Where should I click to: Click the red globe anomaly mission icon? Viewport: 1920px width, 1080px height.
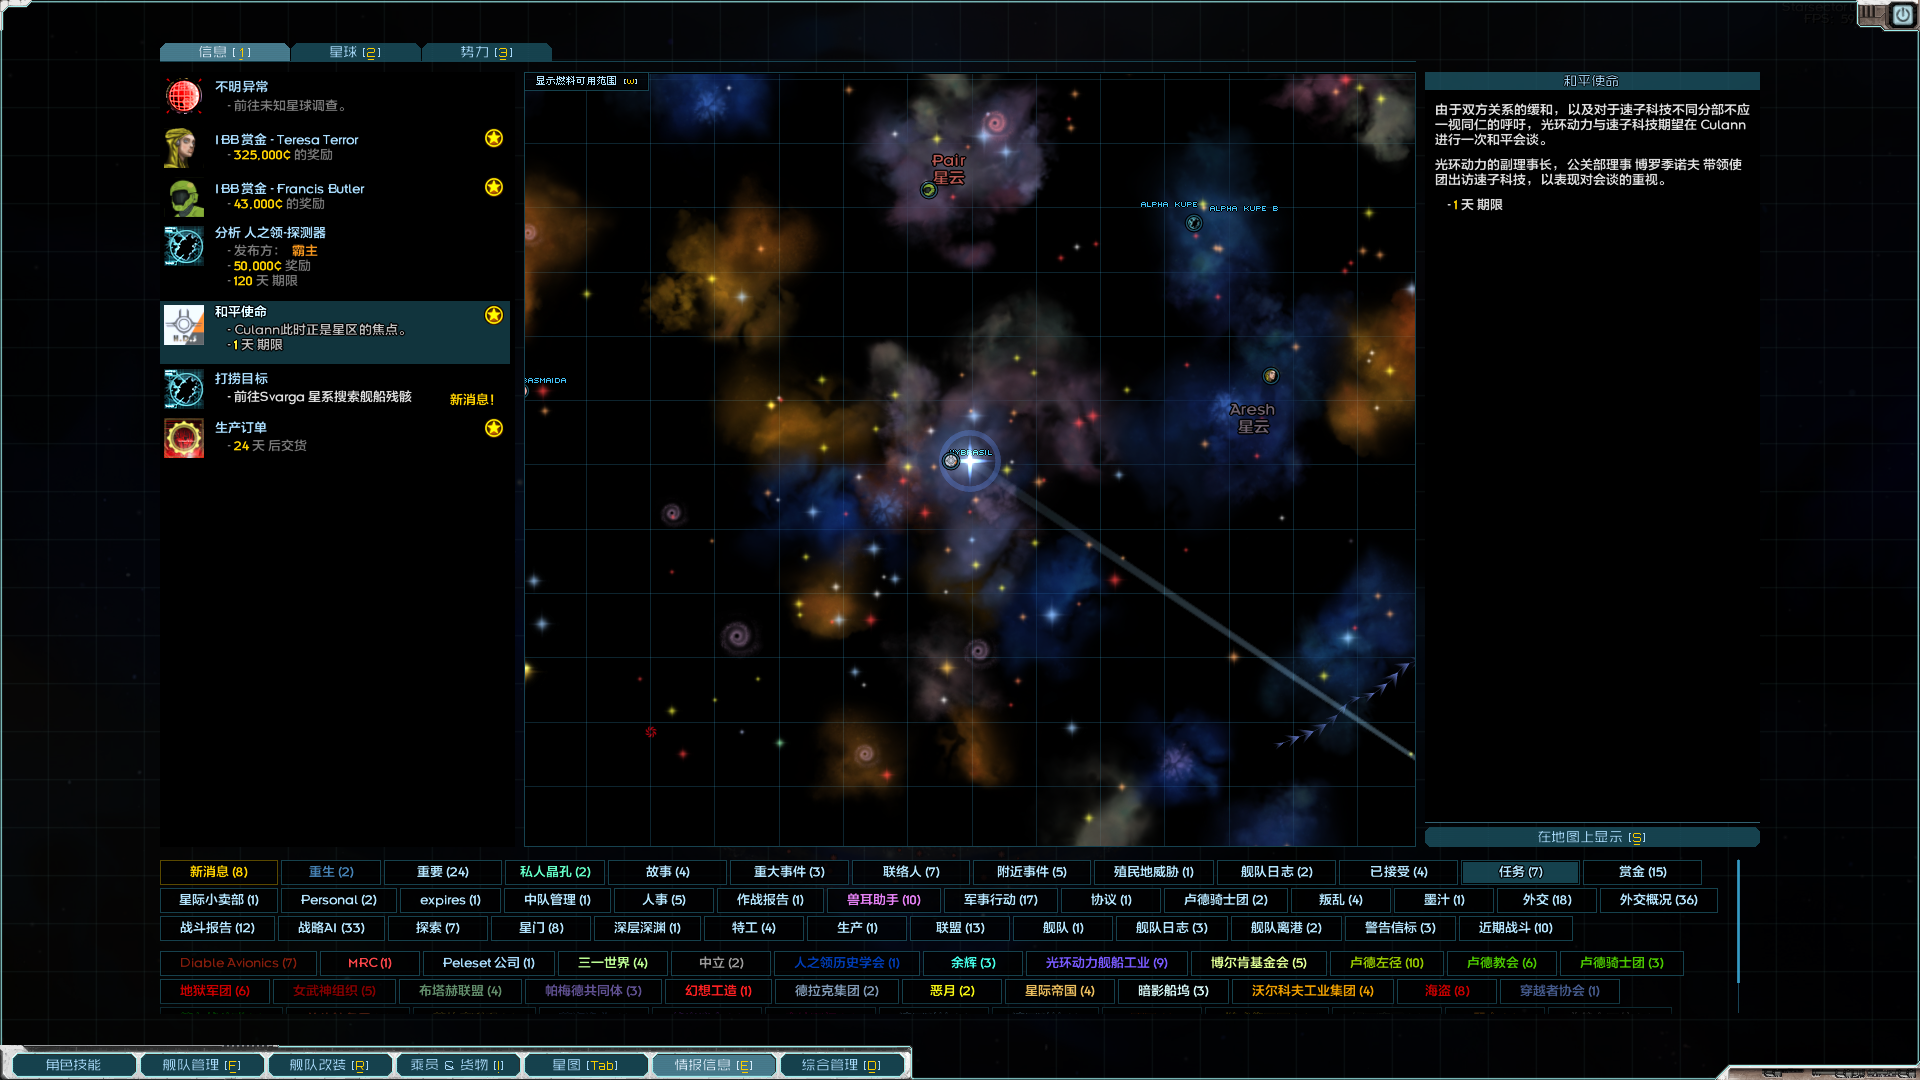(x=184, y=96)
